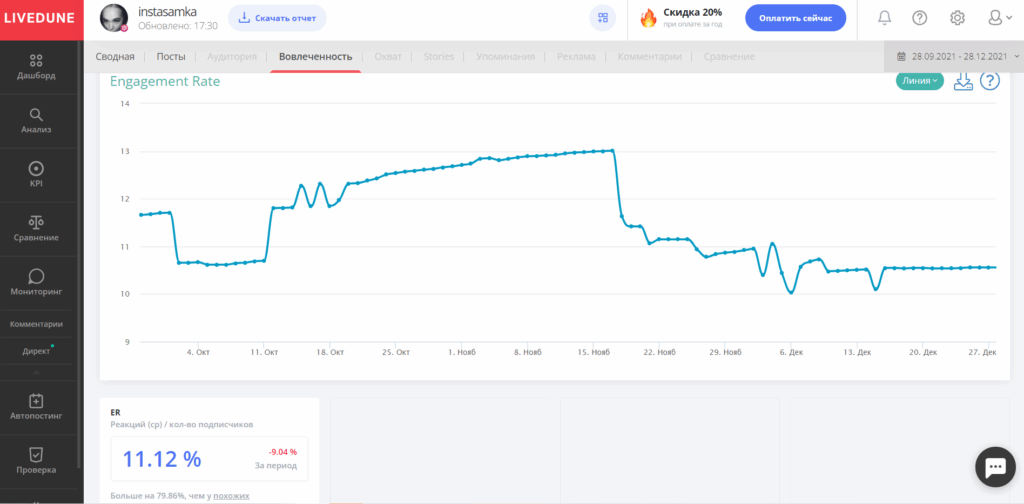Screen dimensions: 1024x504
Task: Open the Автопостинг calendar icon
Action: [x=37, y=400]
